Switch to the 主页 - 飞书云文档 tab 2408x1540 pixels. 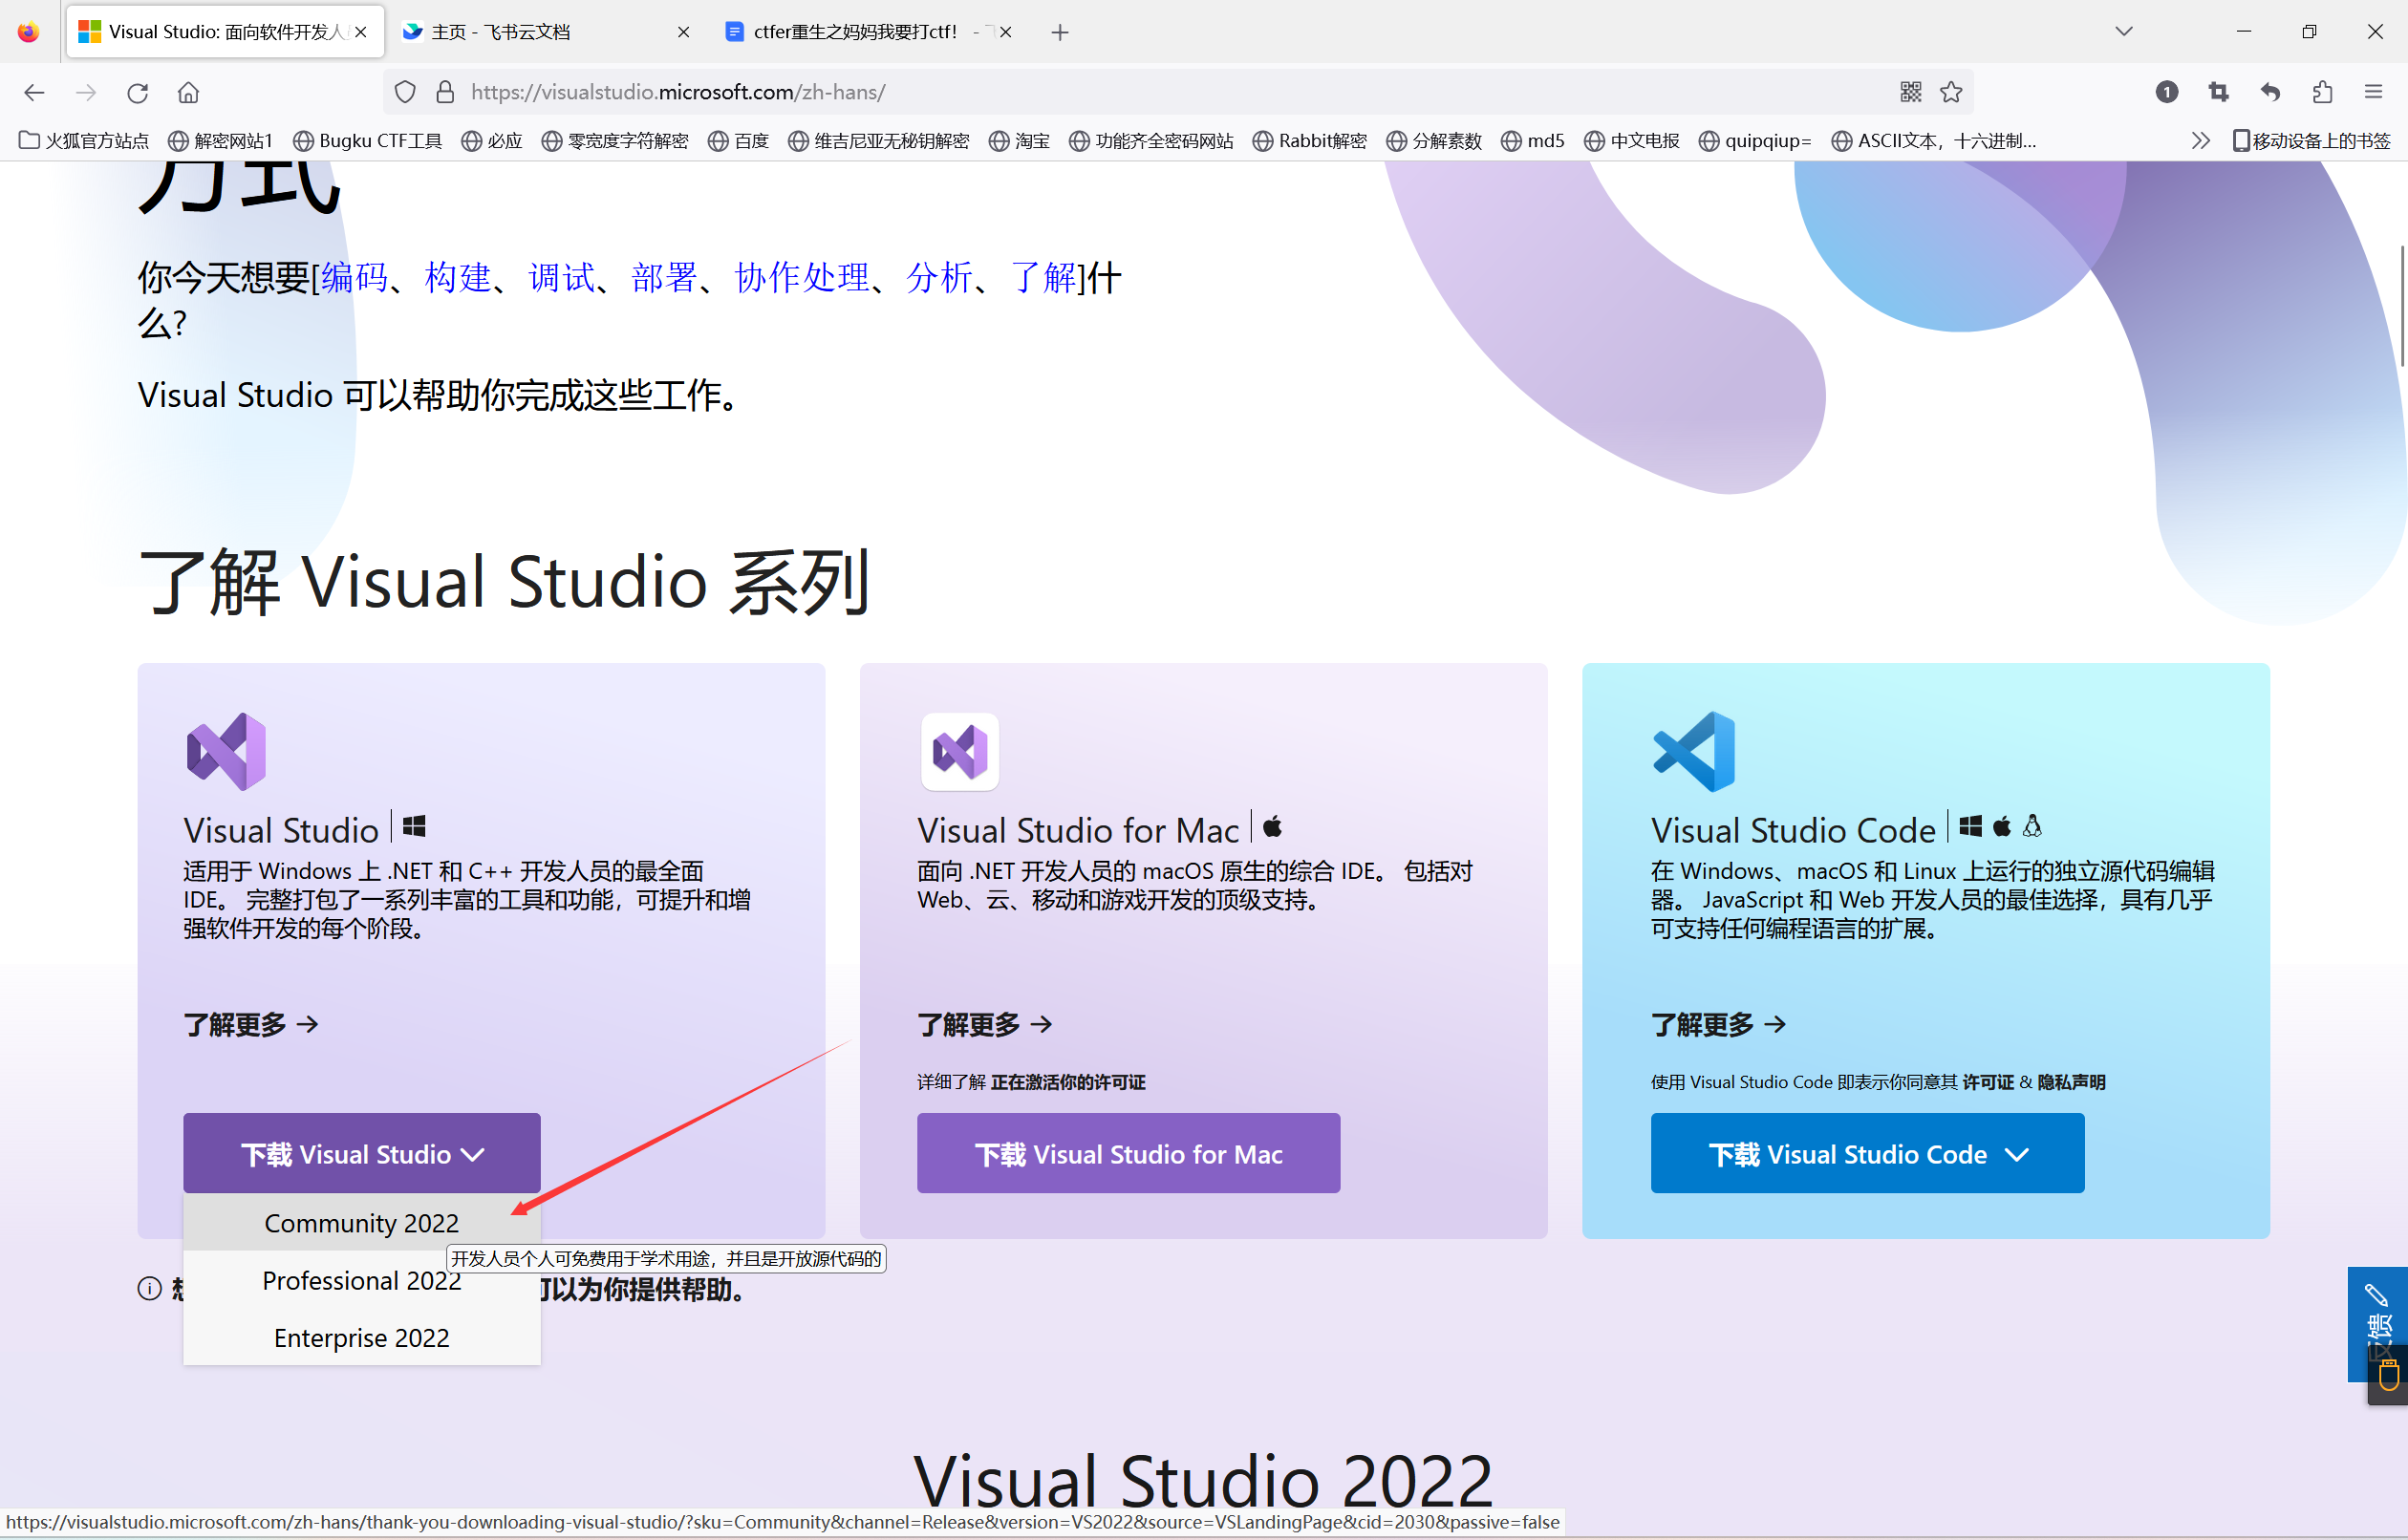tap(546, 32)
